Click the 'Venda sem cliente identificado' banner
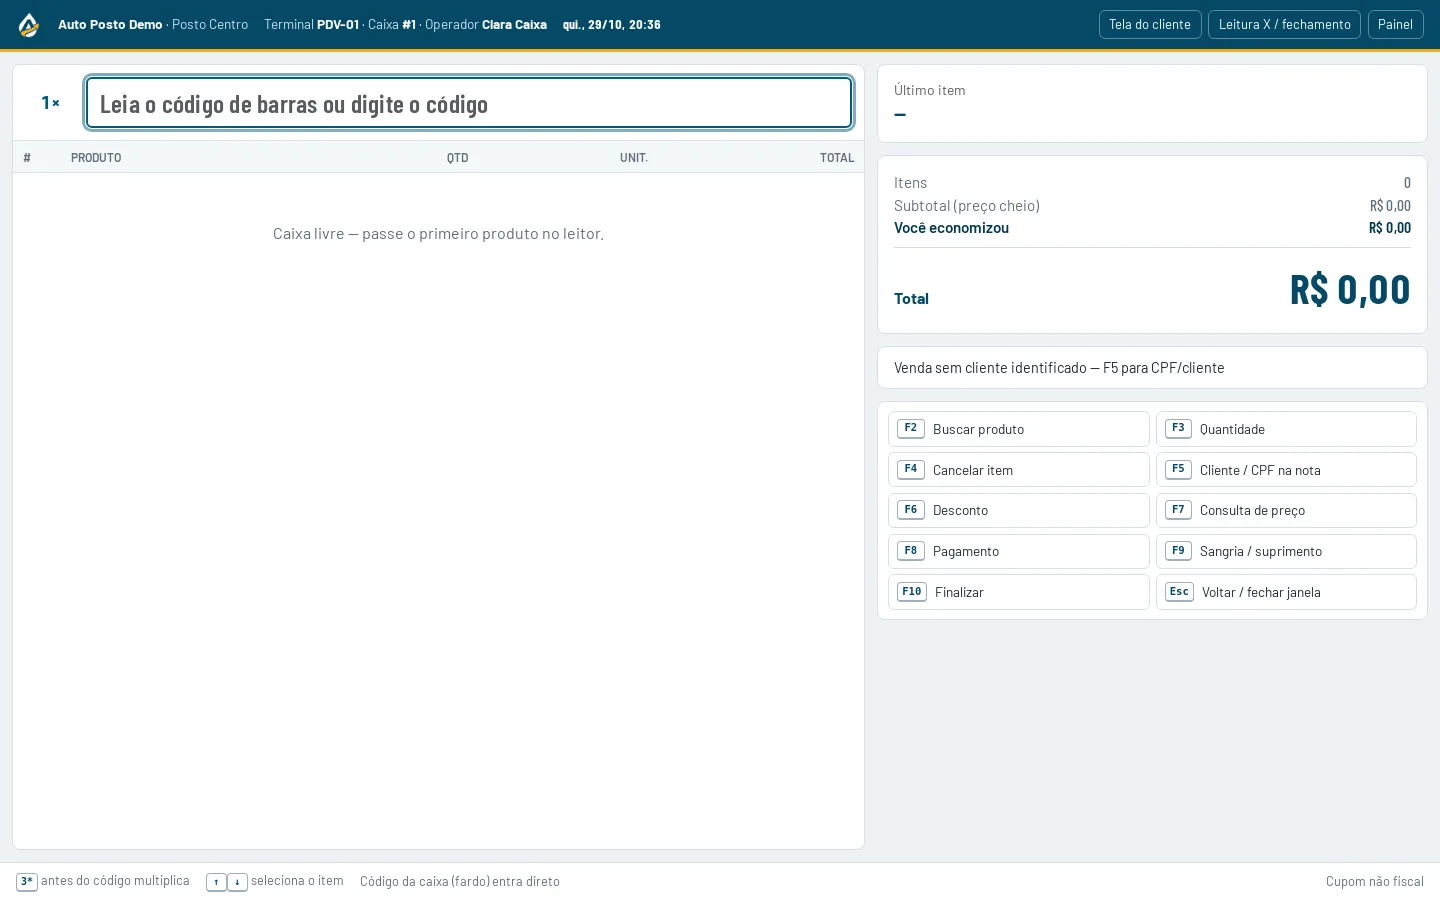Screen dimensions: 1440x900 (1152, 368)
